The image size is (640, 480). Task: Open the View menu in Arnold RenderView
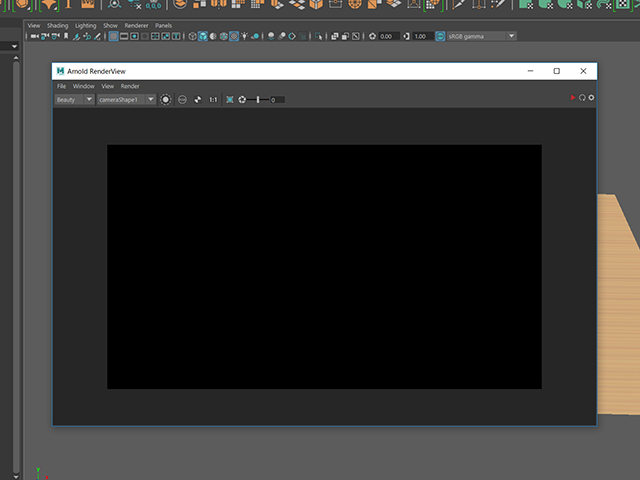coord(108,86)
